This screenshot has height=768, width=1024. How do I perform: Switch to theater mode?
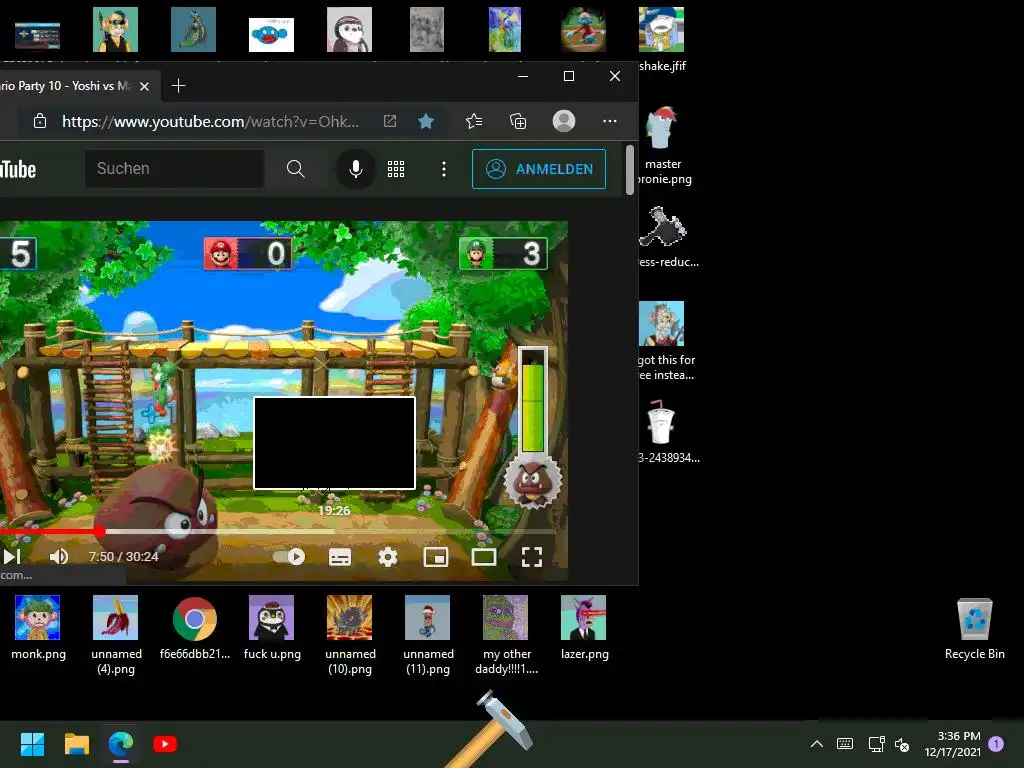(484, 557)
